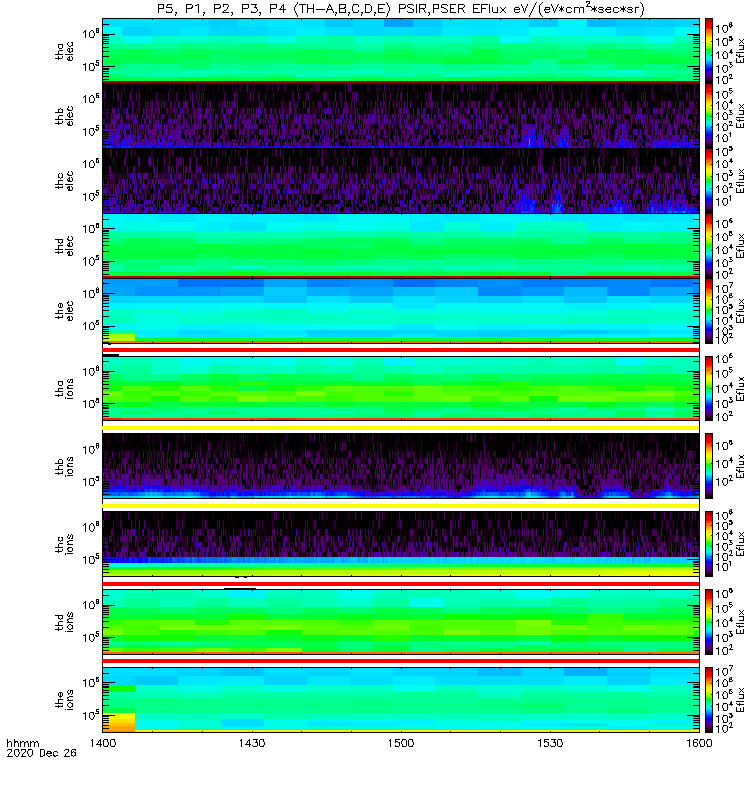Click the 1530 time axis label

[x=550, y=743]
